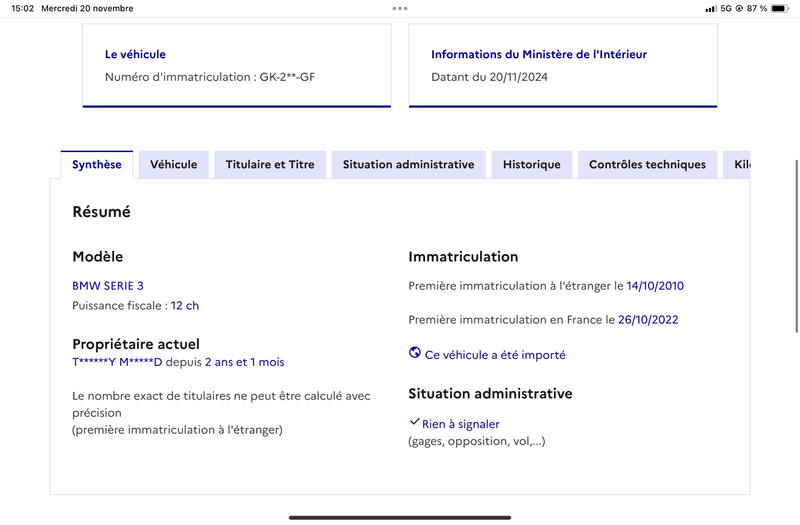The width and height of the screenshot is (800, 525).
Task: Click Ce véhicule a été importé text
Action: tap(495, 355)
